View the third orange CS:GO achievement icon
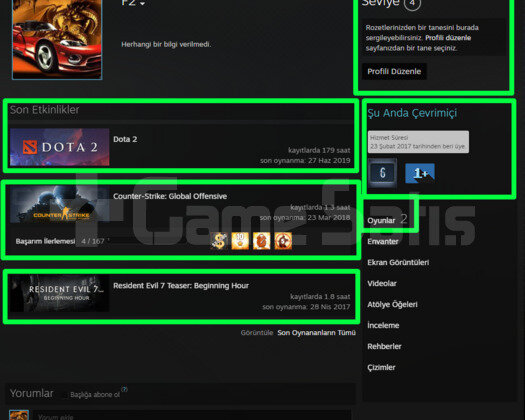This screenshot has width=525, height=420. tap(261, 241)
